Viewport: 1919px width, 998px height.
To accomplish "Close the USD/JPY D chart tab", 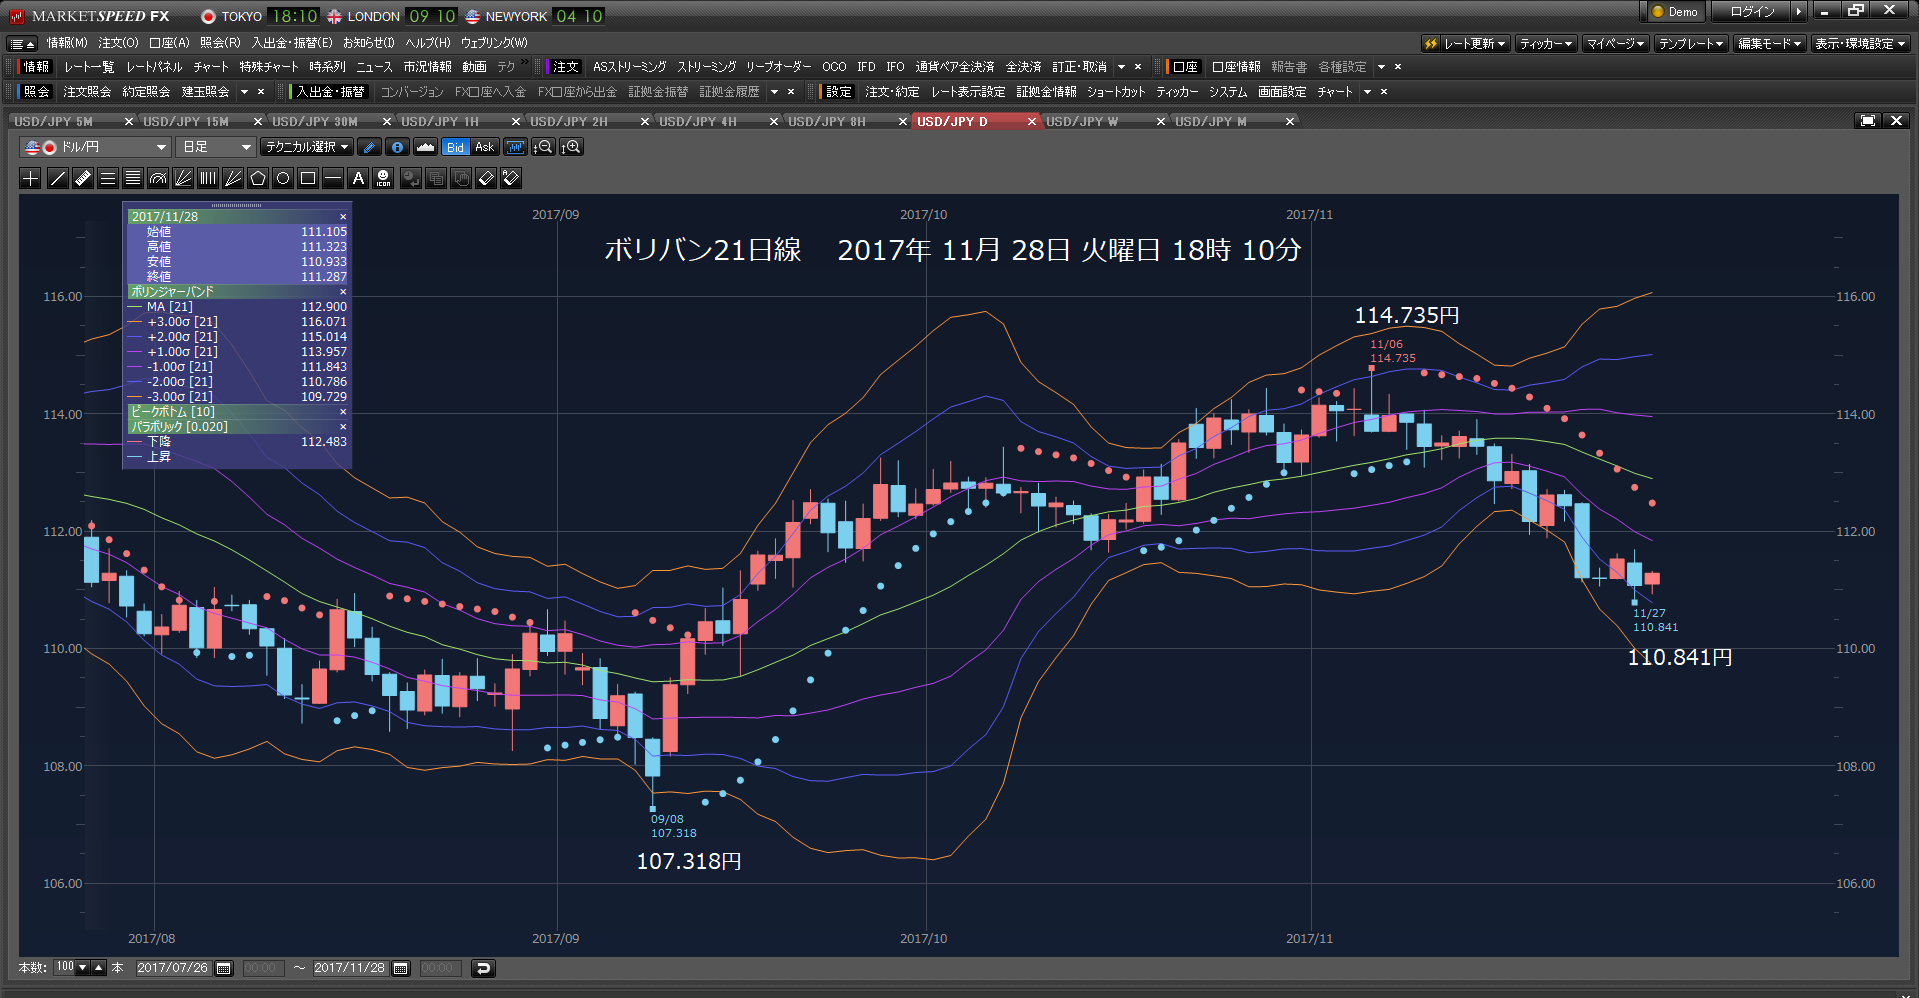I will click(x=1031, y=121).
